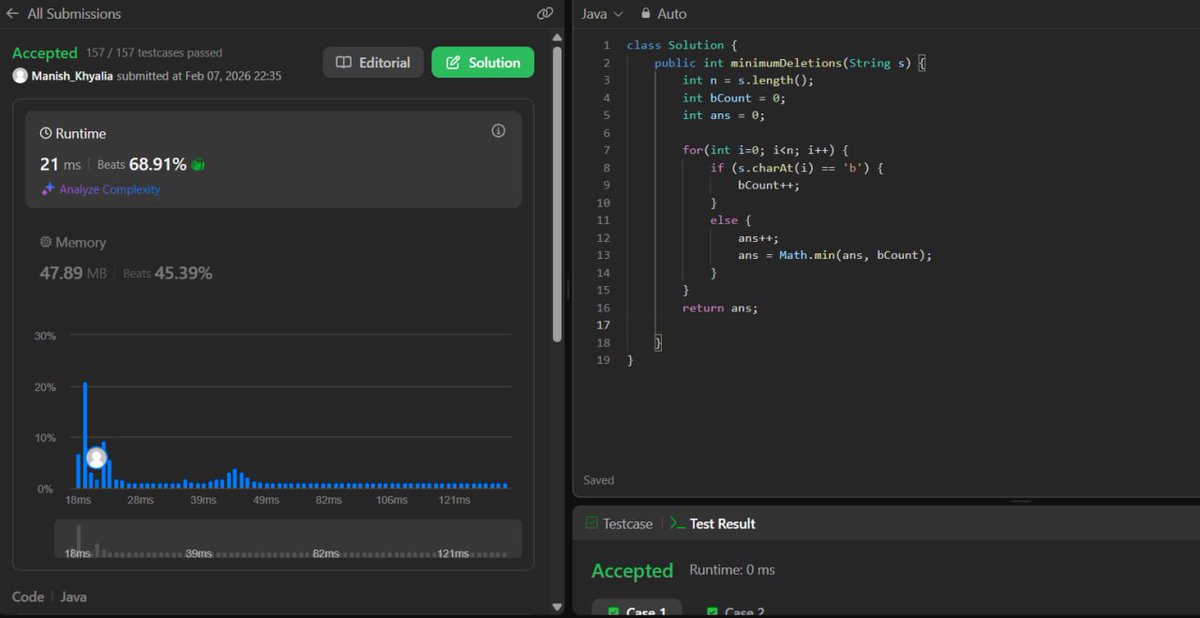This screenshot has height=618, width=1200.
Task: Click the sparkle icon beside Analyze Complexity
Action: (x=47, y=189)
